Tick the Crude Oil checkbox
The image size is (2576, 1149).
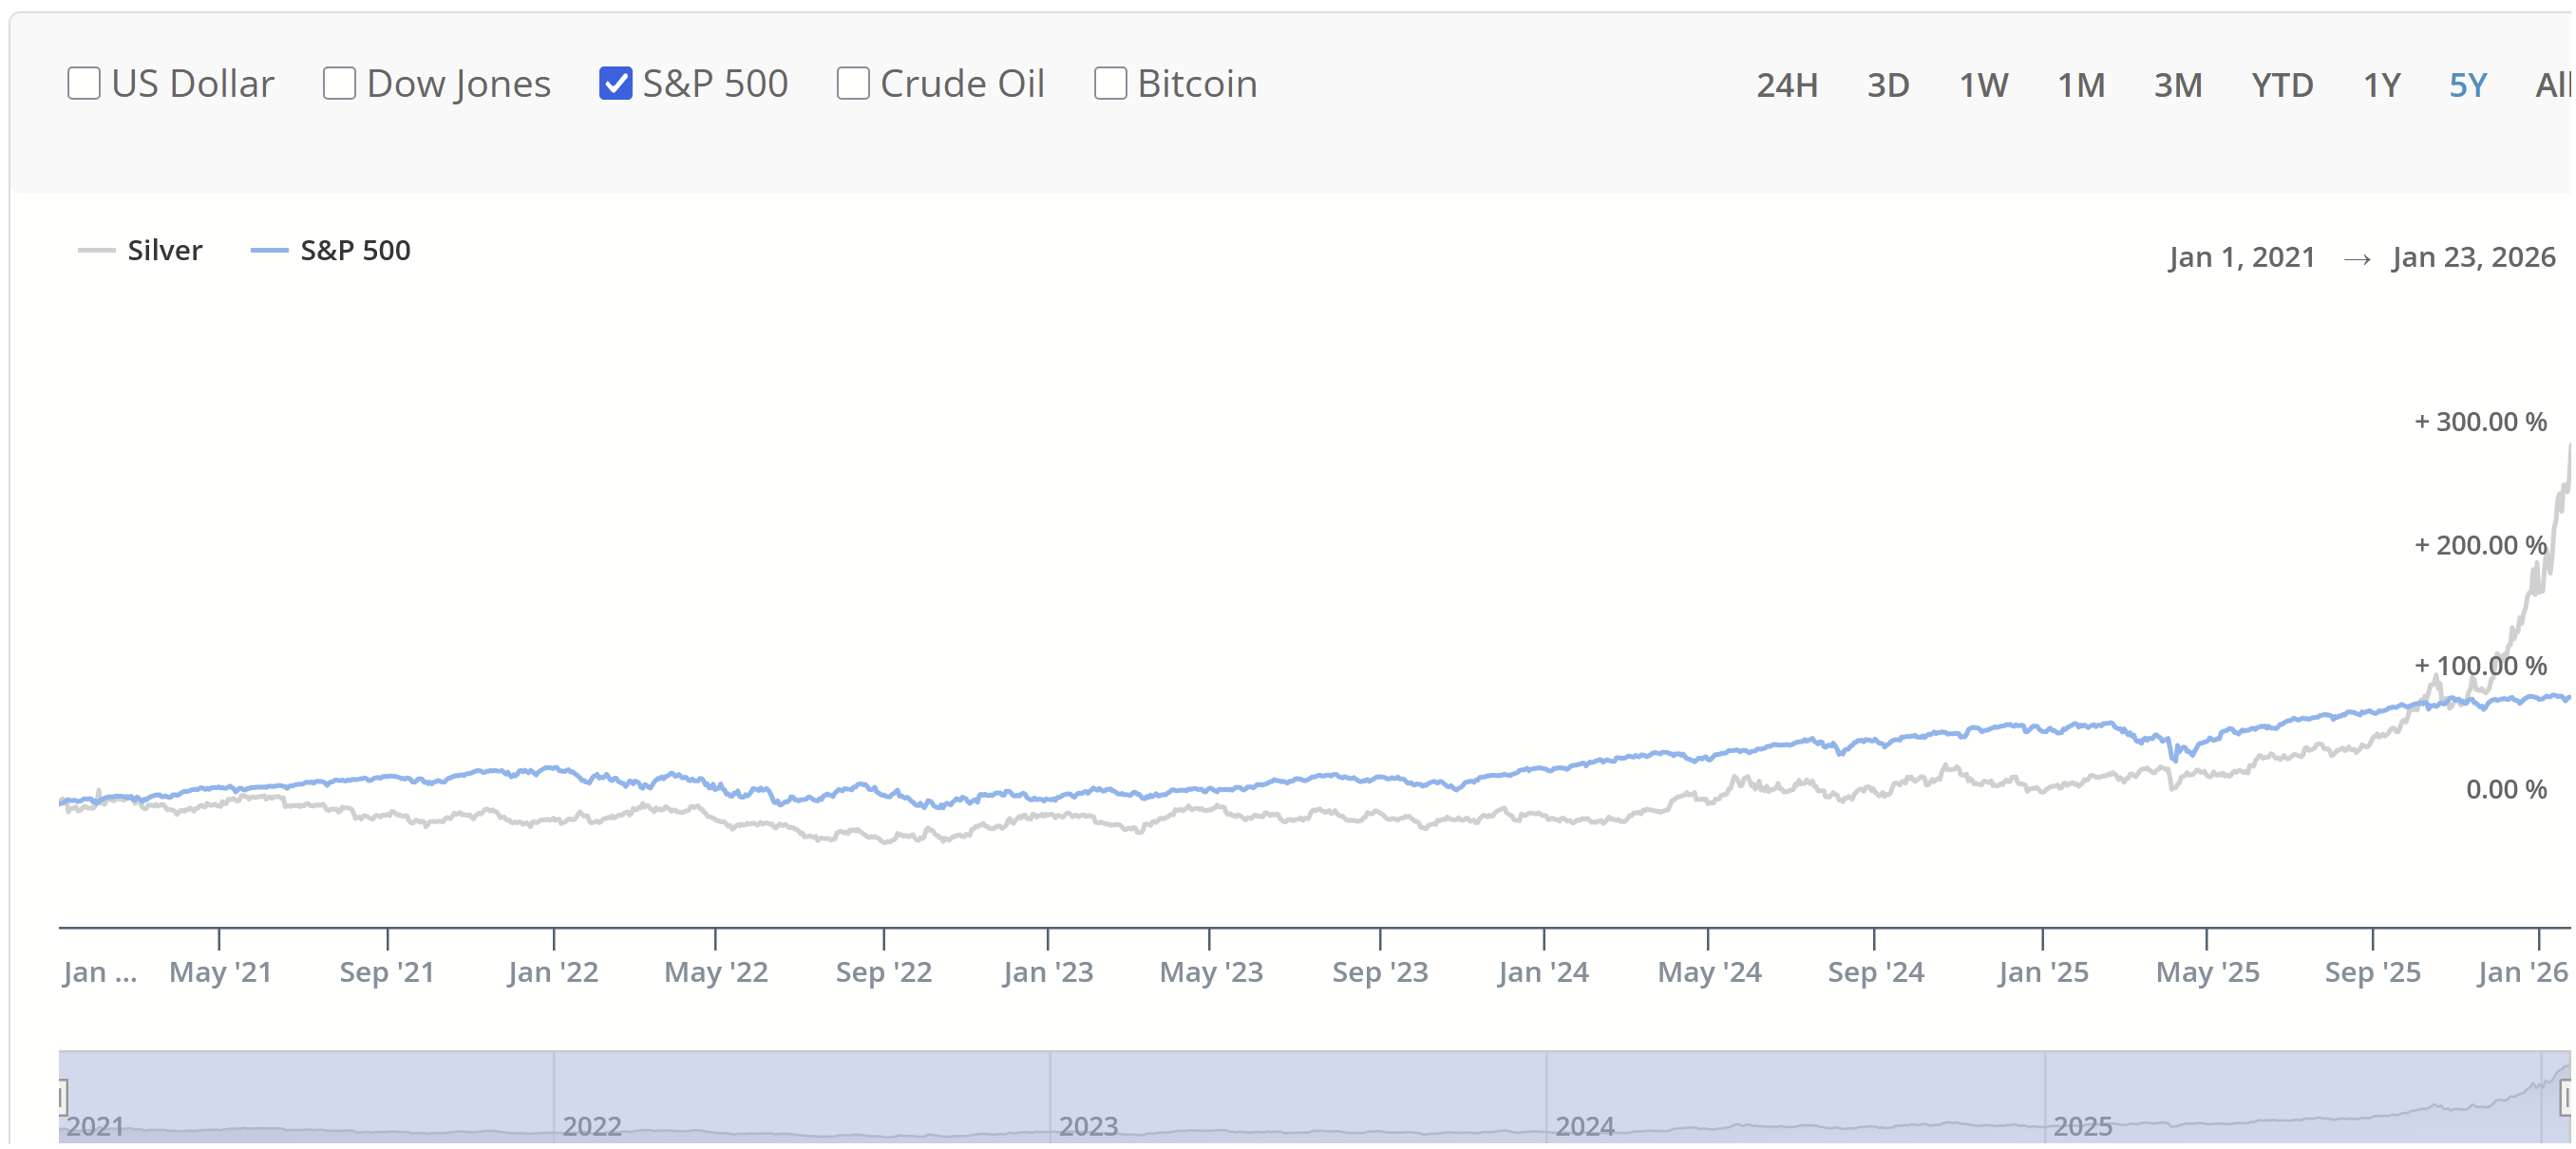tap(853, 83)
